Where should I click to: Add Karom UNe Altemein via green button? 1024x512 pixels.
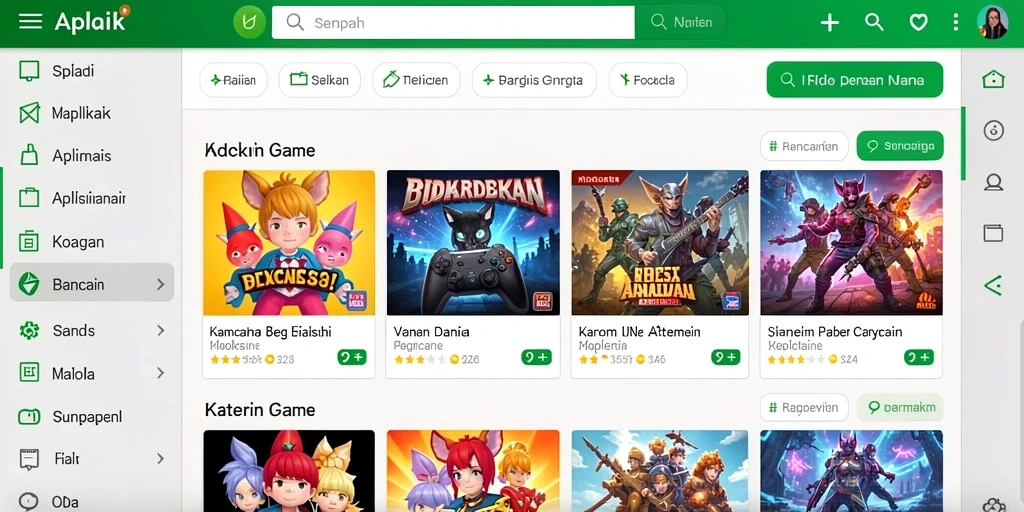[x=726, y=357]
